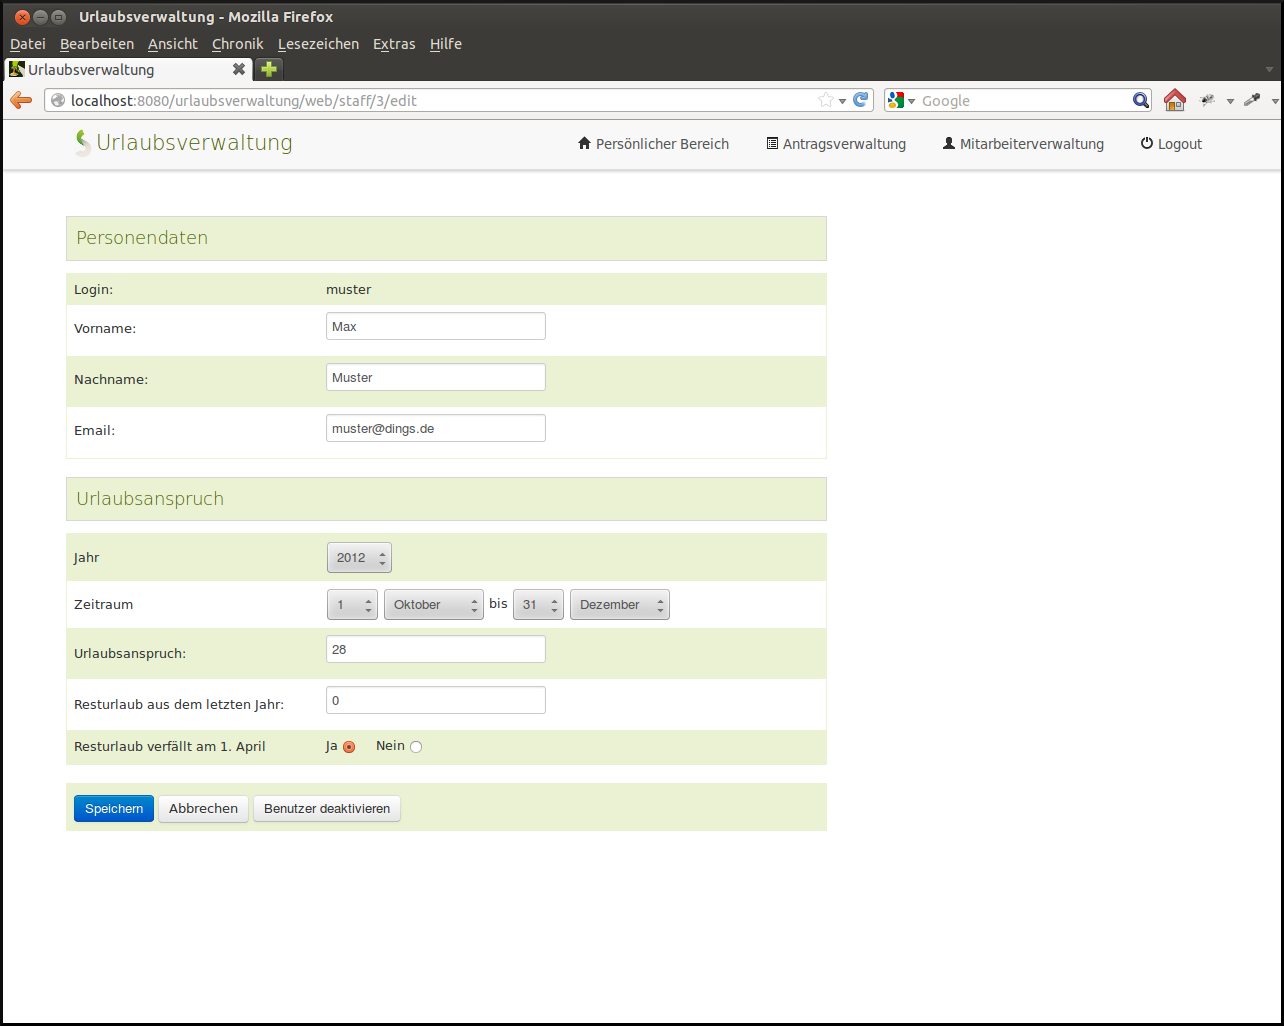
Task: Click the Abbrechen button
Action: coord(203,808)
